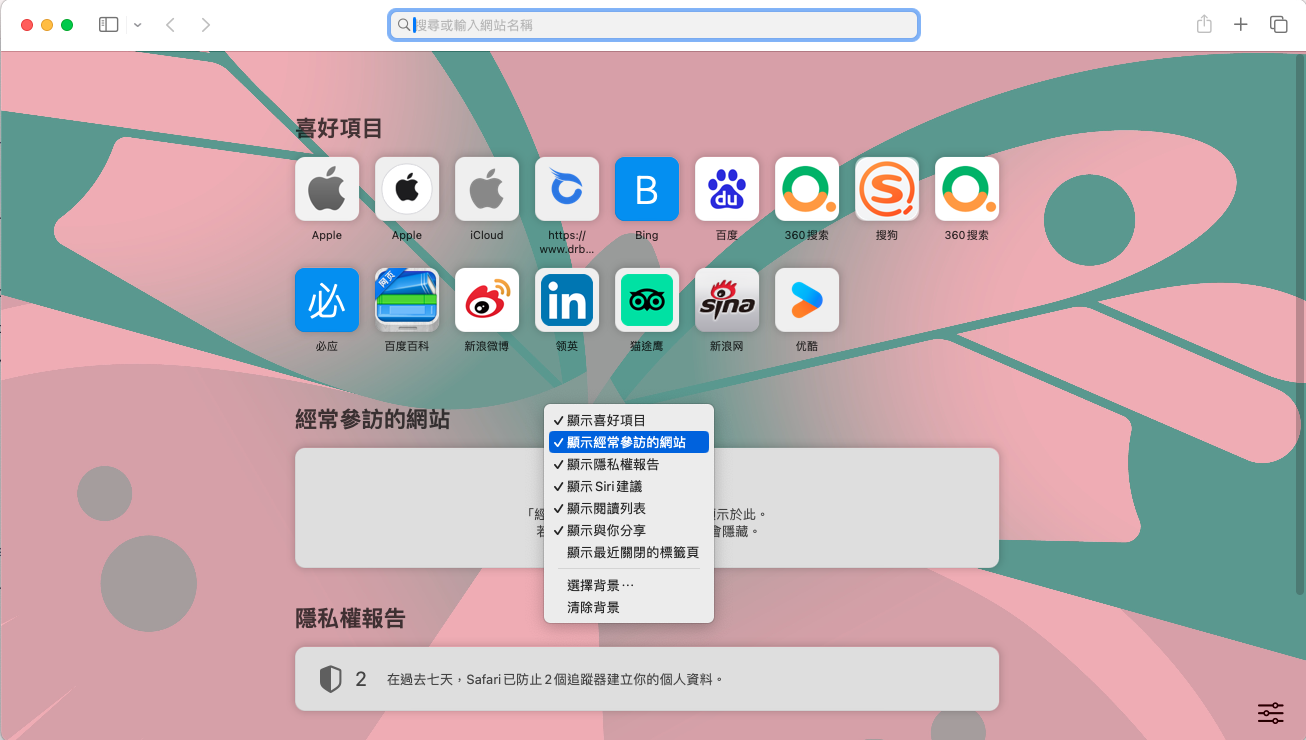Open the 新浪微博 favorite

point(487,299)
